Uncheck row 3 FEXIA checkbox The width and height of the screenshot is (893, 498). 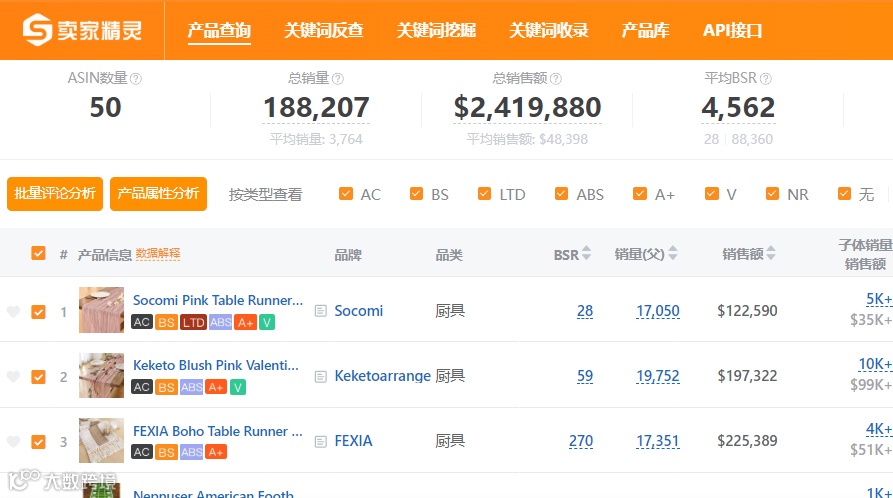coord(38,442)
